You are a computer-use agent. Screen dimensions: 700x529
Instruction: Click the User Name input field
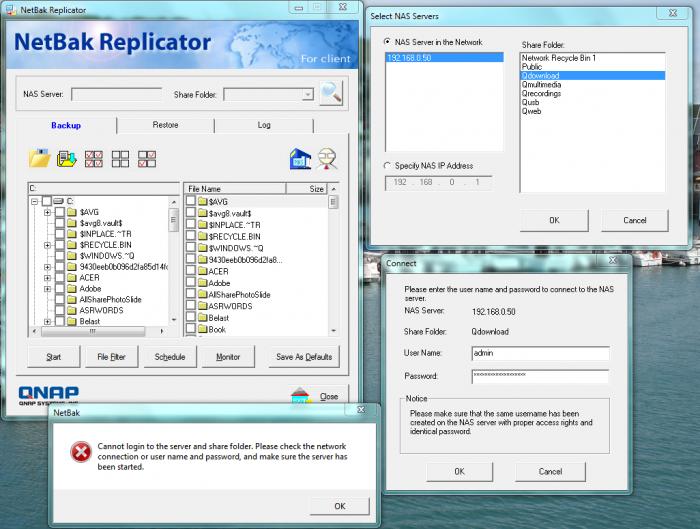[x=540, y=353]
